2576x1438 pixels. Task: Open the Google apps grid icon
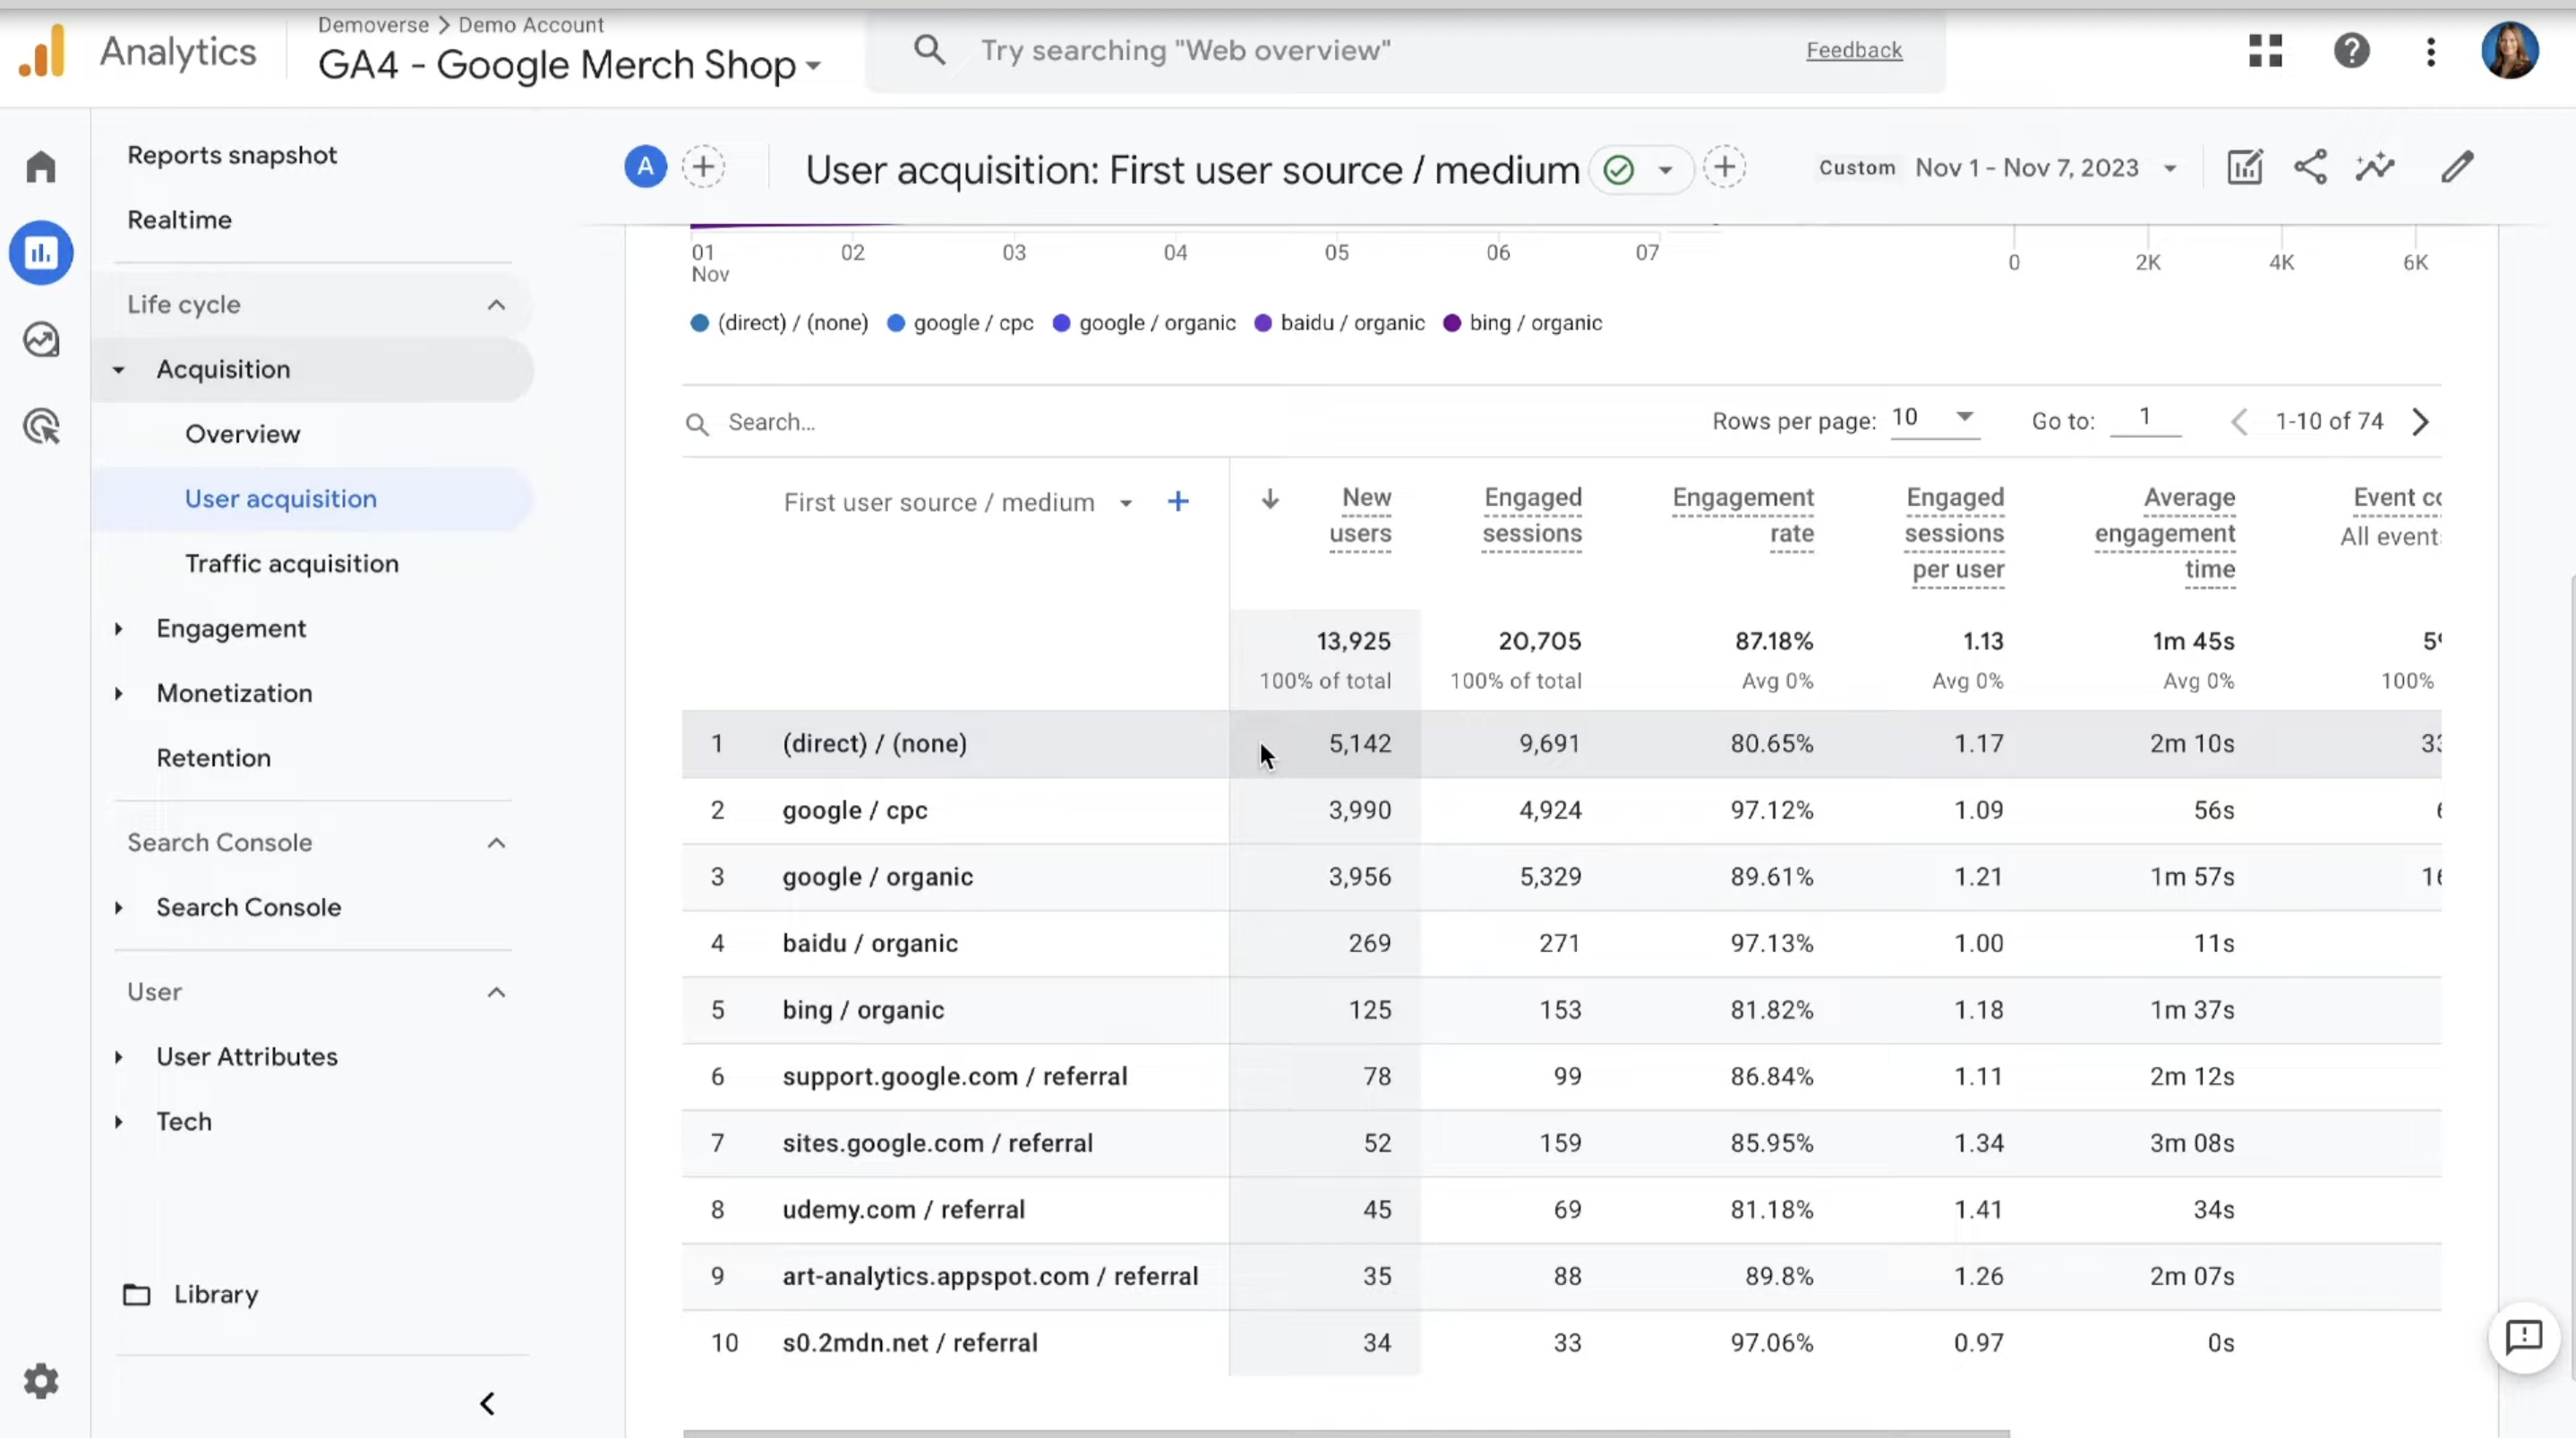click(x=2266, y=50)
